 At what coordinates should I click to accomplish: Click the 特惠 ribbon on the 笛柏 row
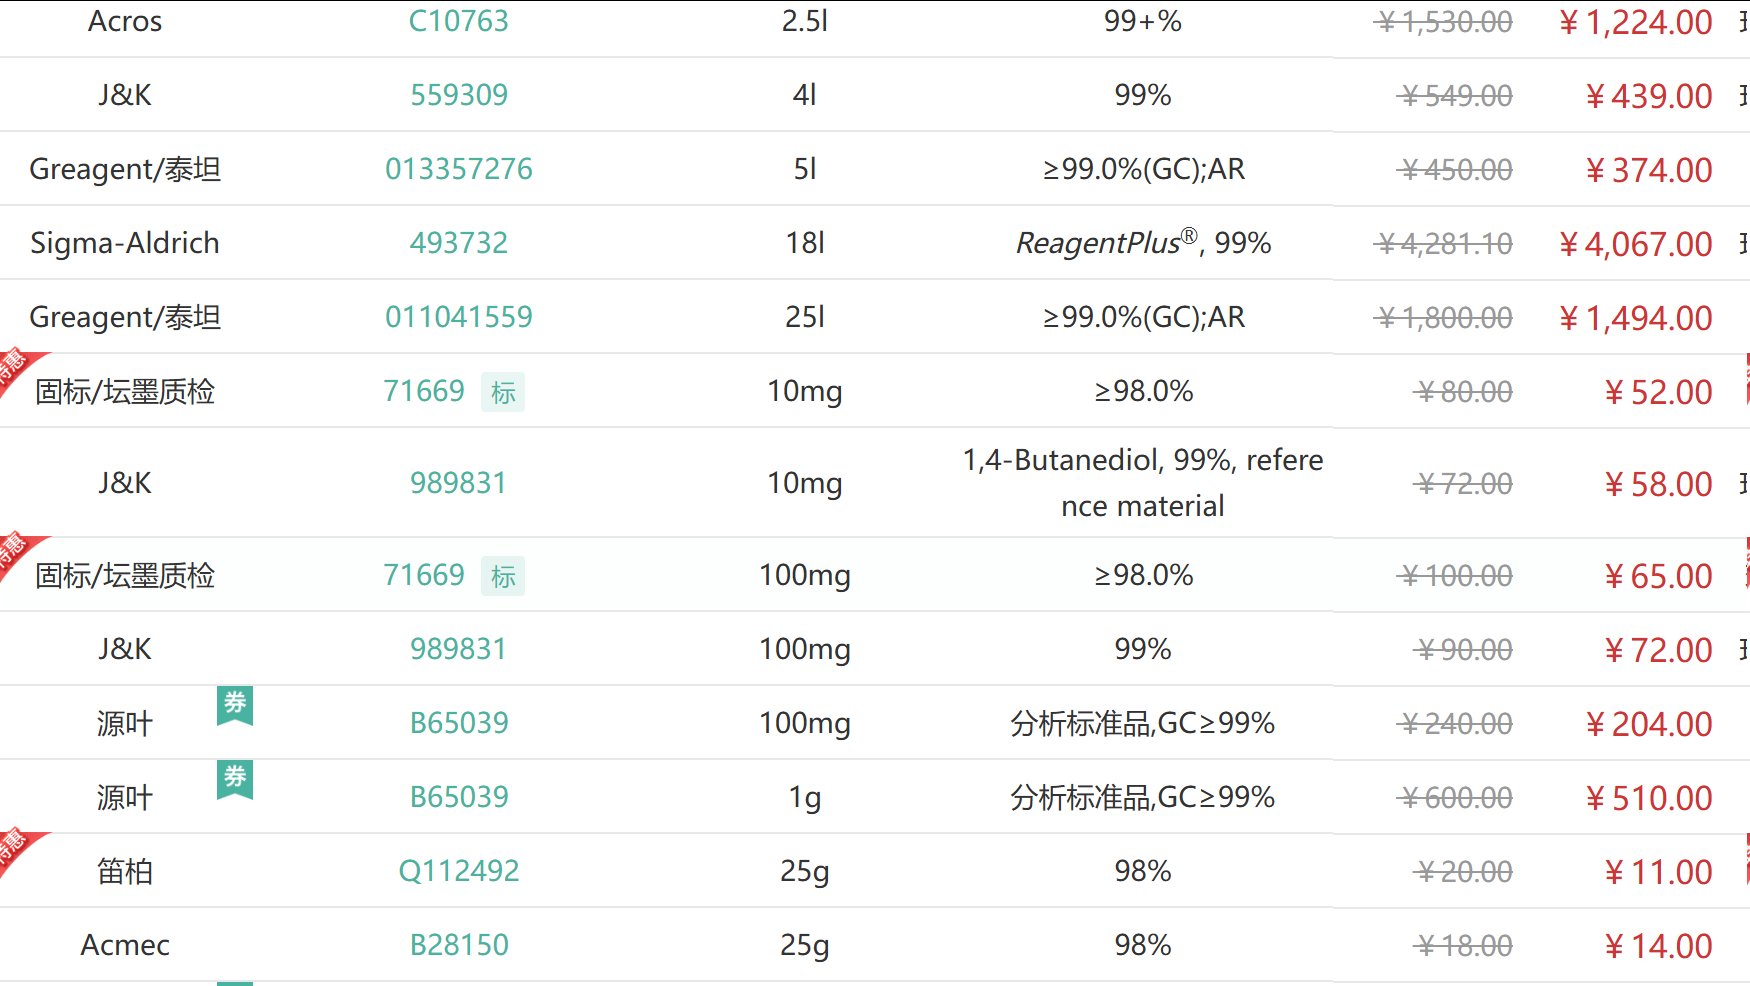15,848
